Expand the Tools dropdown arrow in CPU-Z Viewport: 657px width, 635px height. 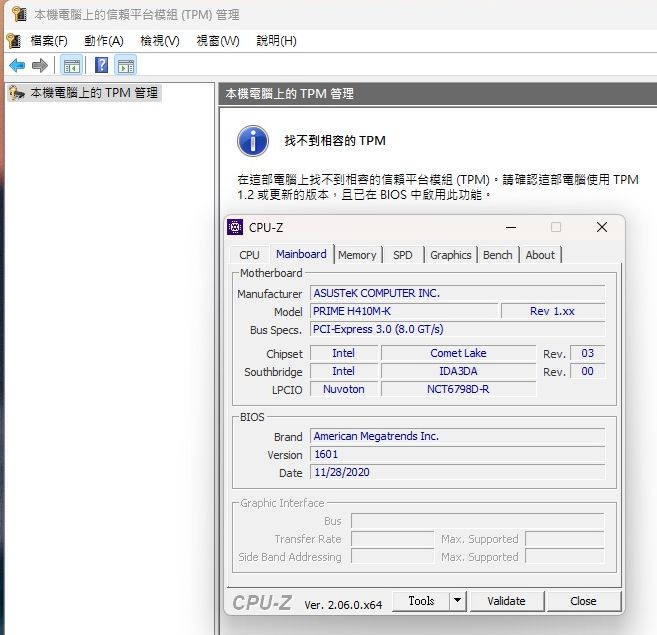[x=458, y=601]
